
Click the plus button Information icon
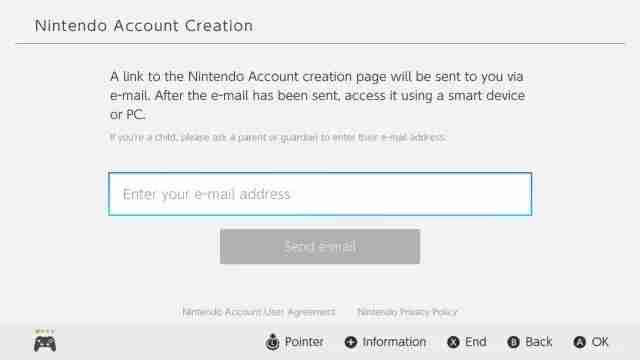pos(351,342)
